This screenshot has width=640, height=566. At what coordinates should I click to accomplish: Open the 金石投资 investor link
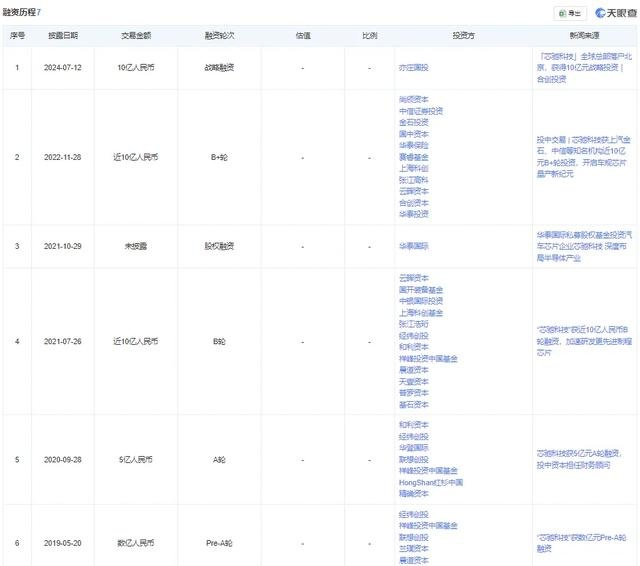[413, 122]
